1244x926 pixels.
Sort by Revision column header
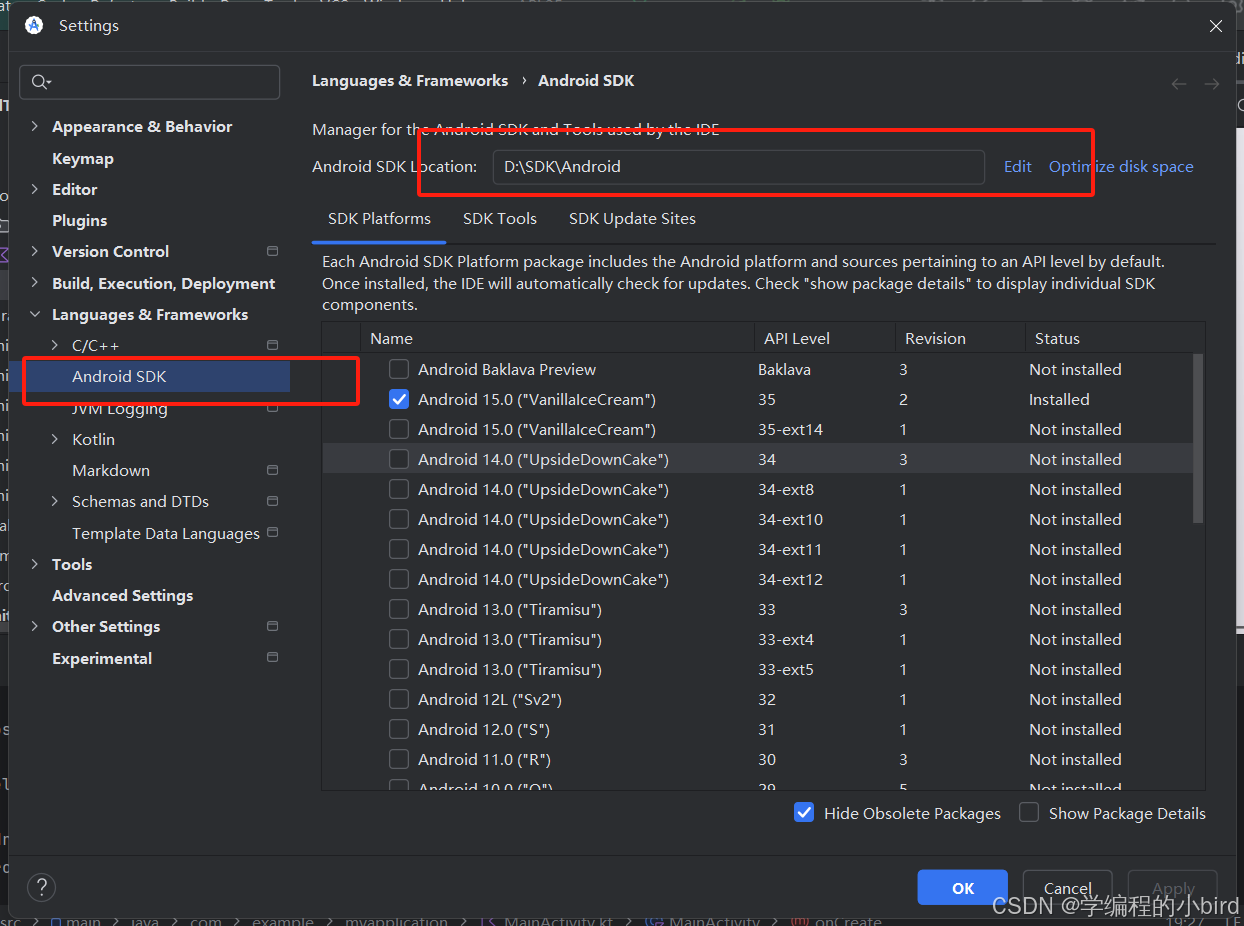[x=960, y=338]
